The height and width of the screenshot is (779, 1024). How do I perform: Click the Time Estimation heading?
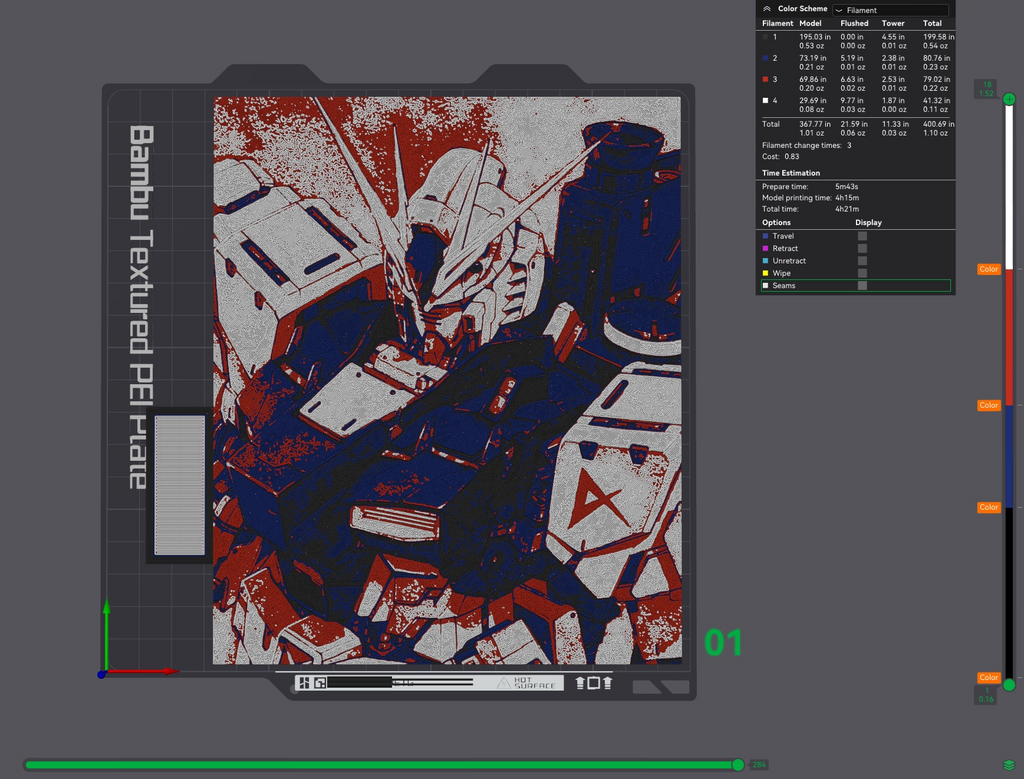[791, 173]
